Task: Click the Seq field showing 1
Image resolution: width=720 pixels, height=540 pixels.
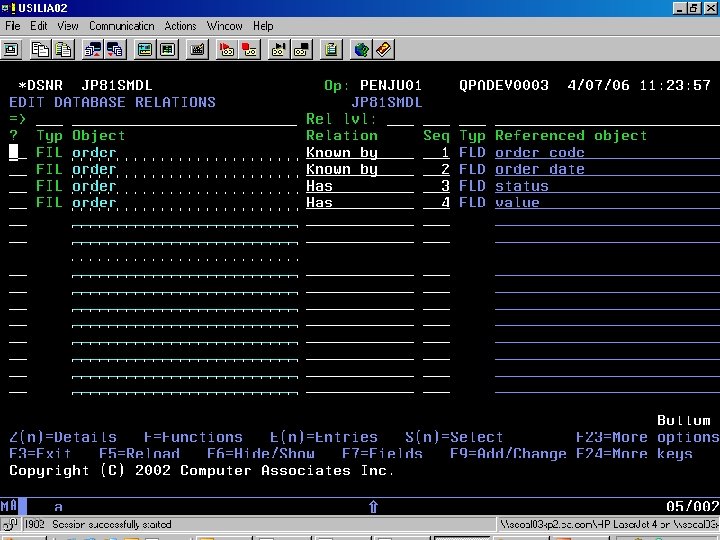Action: coord(436,152)
